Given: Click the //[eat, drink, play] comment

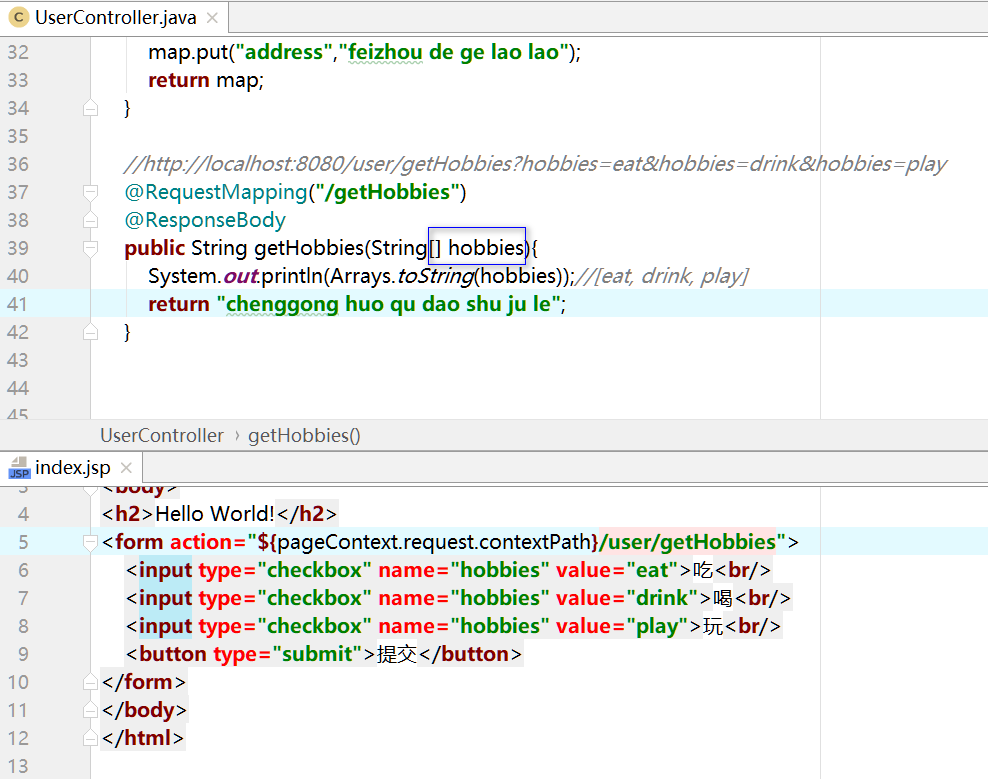Looking at the screenshot, I should pos(662,276).
